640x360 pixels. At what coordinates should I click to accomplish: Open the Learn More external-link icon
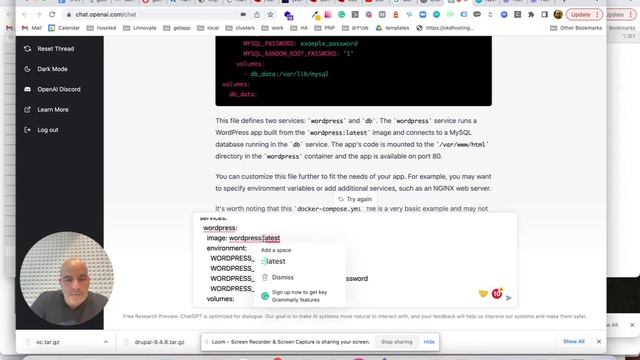coord(27,109)
